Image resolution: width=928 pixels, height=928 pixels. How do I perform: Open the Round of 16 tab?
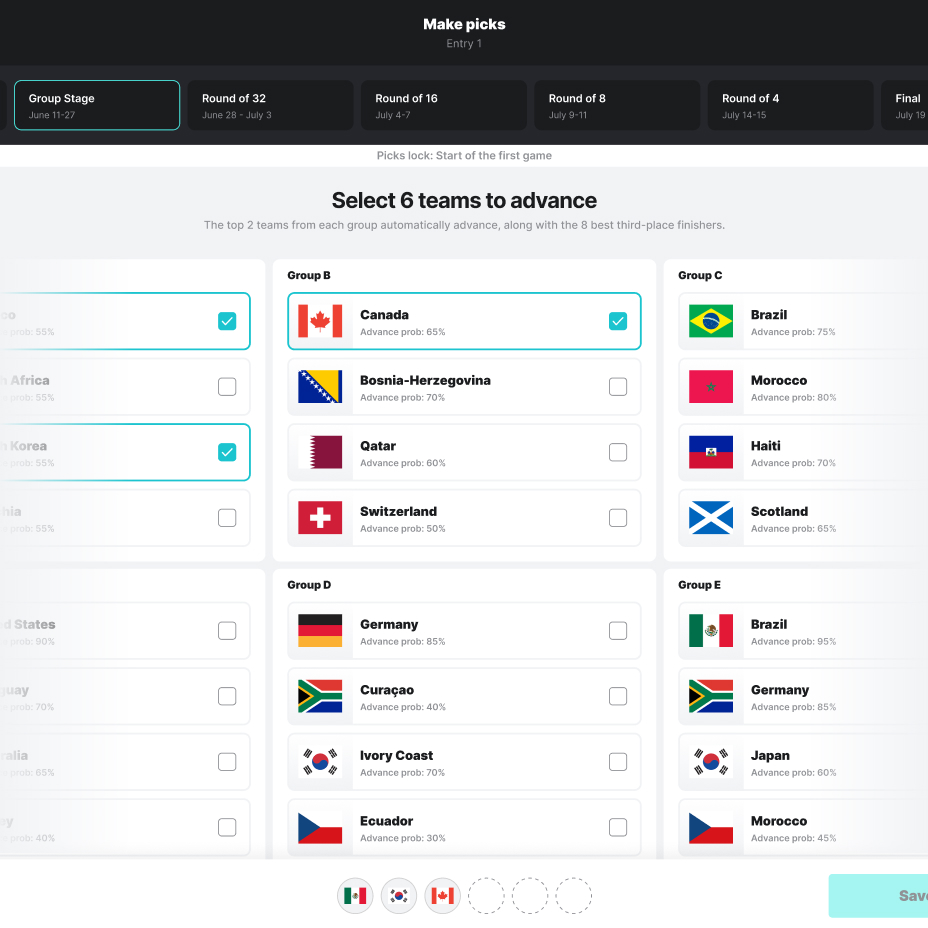(444, 105)
